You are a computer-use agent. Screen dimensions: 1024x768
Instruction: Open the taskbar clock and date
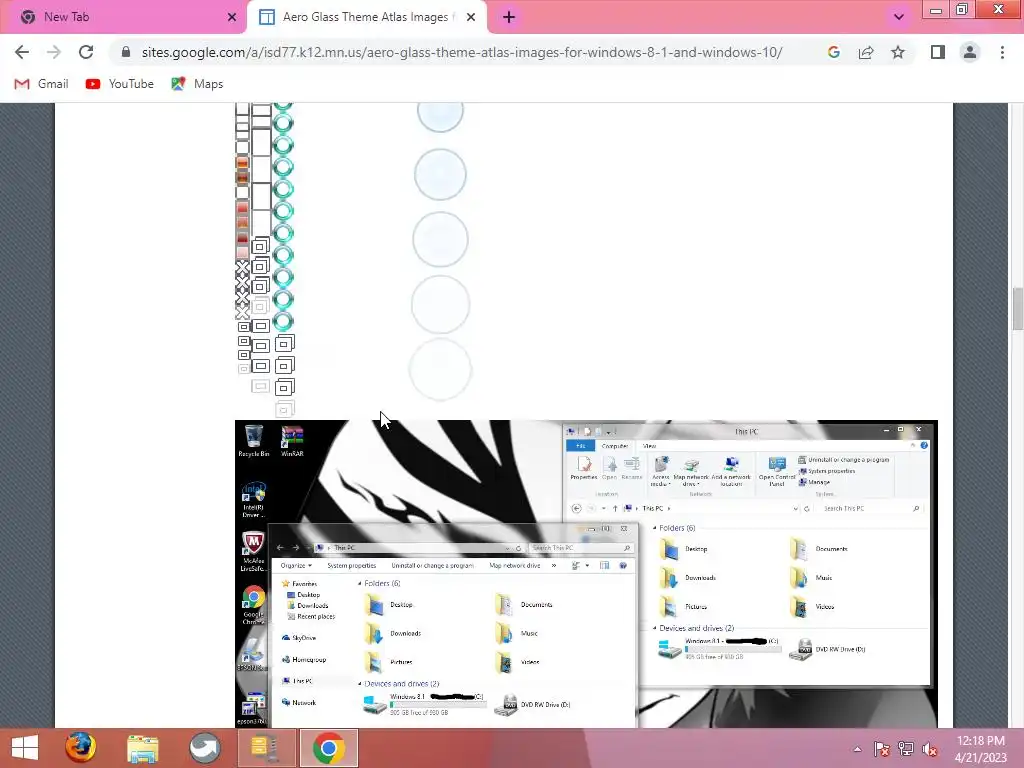(980, 749)
